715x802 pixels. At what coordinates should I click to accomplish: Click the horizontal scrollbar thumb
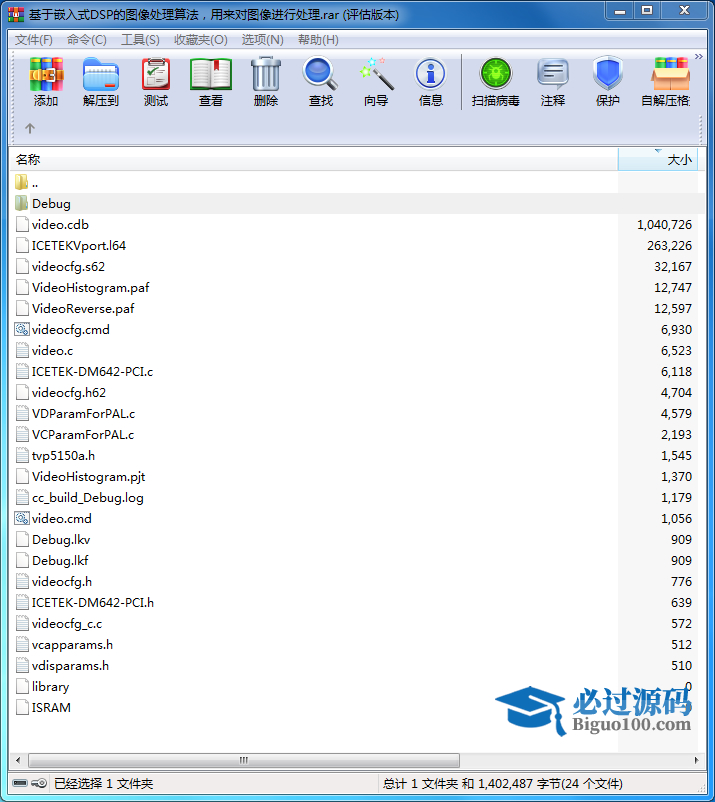pyautogui.click(x=244, y=760)
